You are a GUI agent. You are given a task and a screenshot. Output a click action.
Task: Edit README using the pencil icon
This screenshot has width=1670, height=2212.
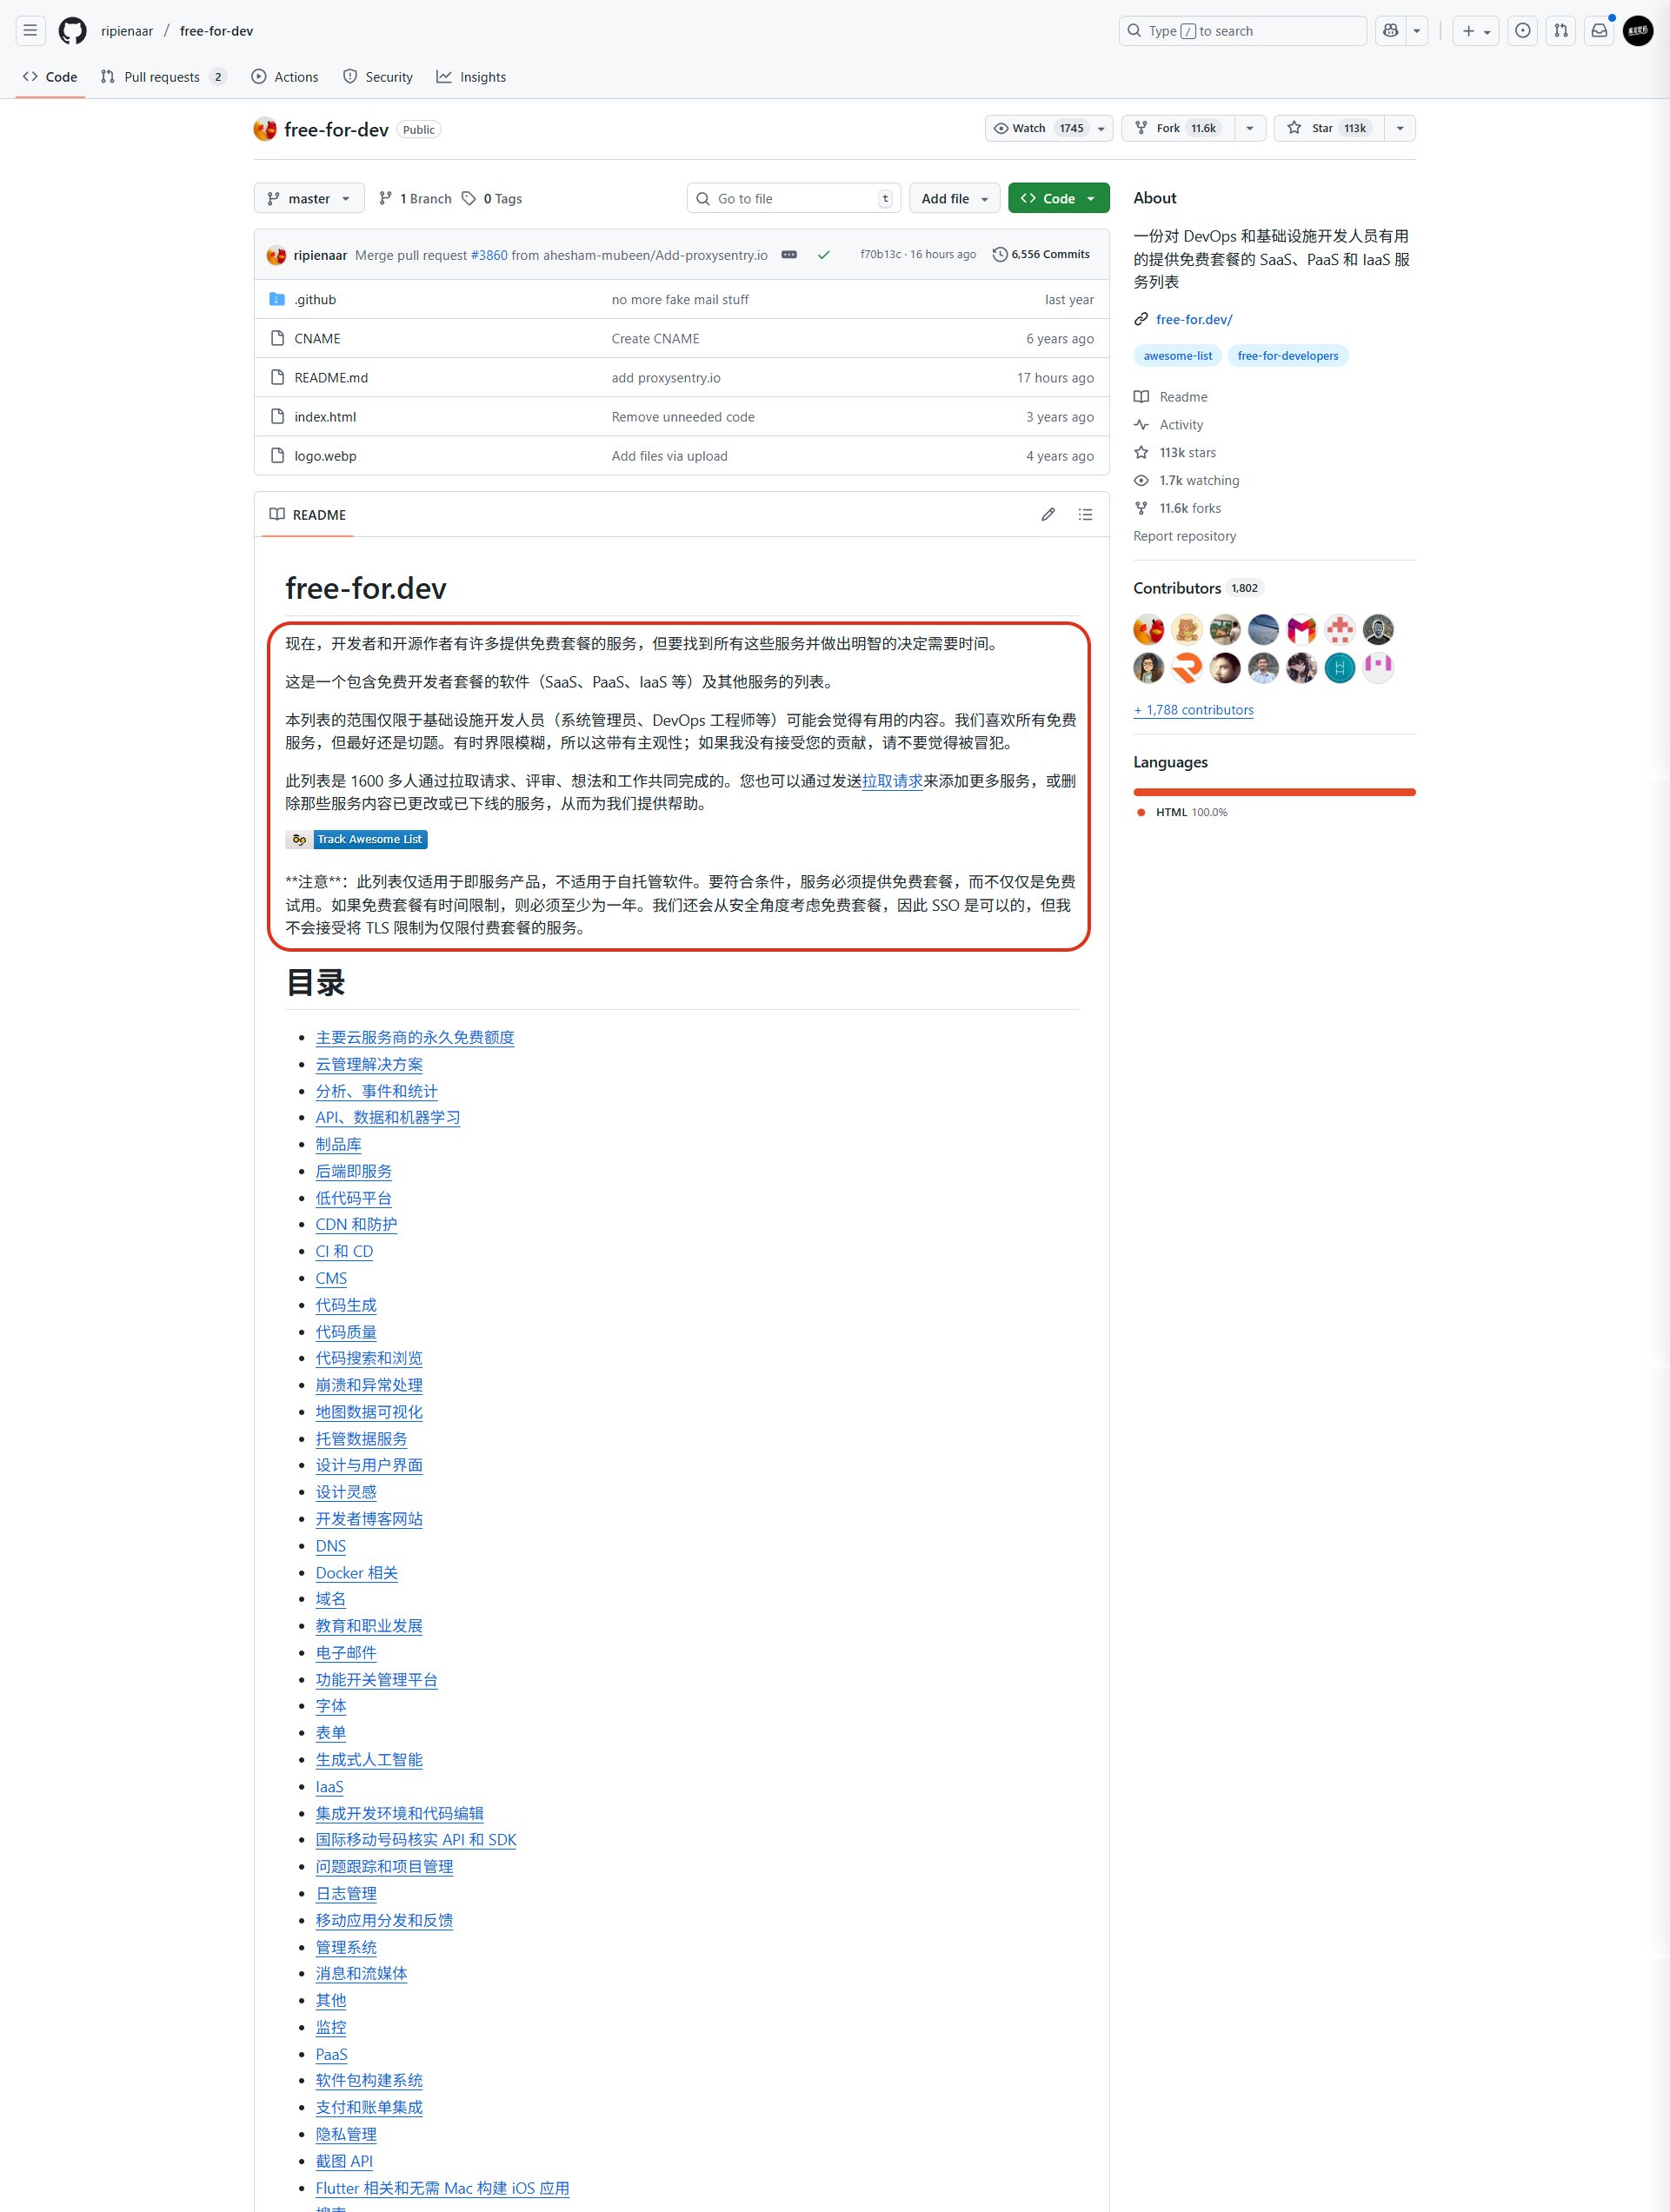(1047, 515)
